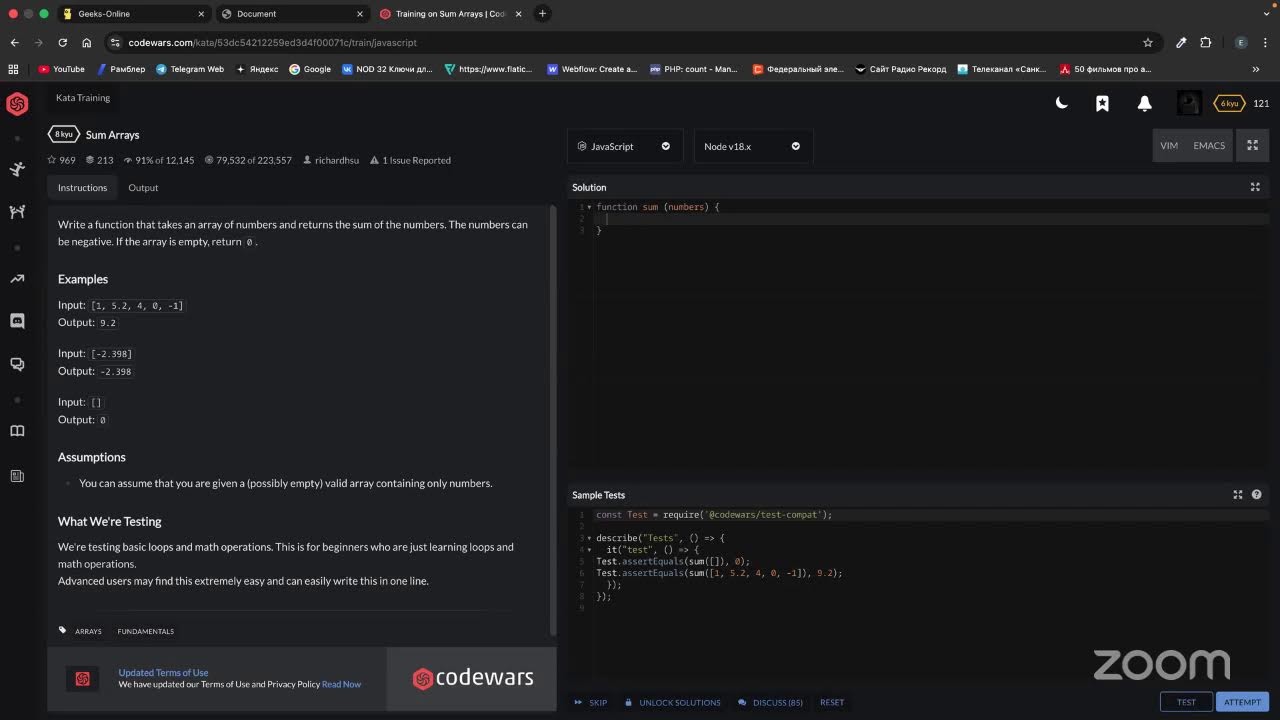Open the Codewars home logo in sidebar
This screenshot has width=1280, height=720.
click(x=17, y=103)
